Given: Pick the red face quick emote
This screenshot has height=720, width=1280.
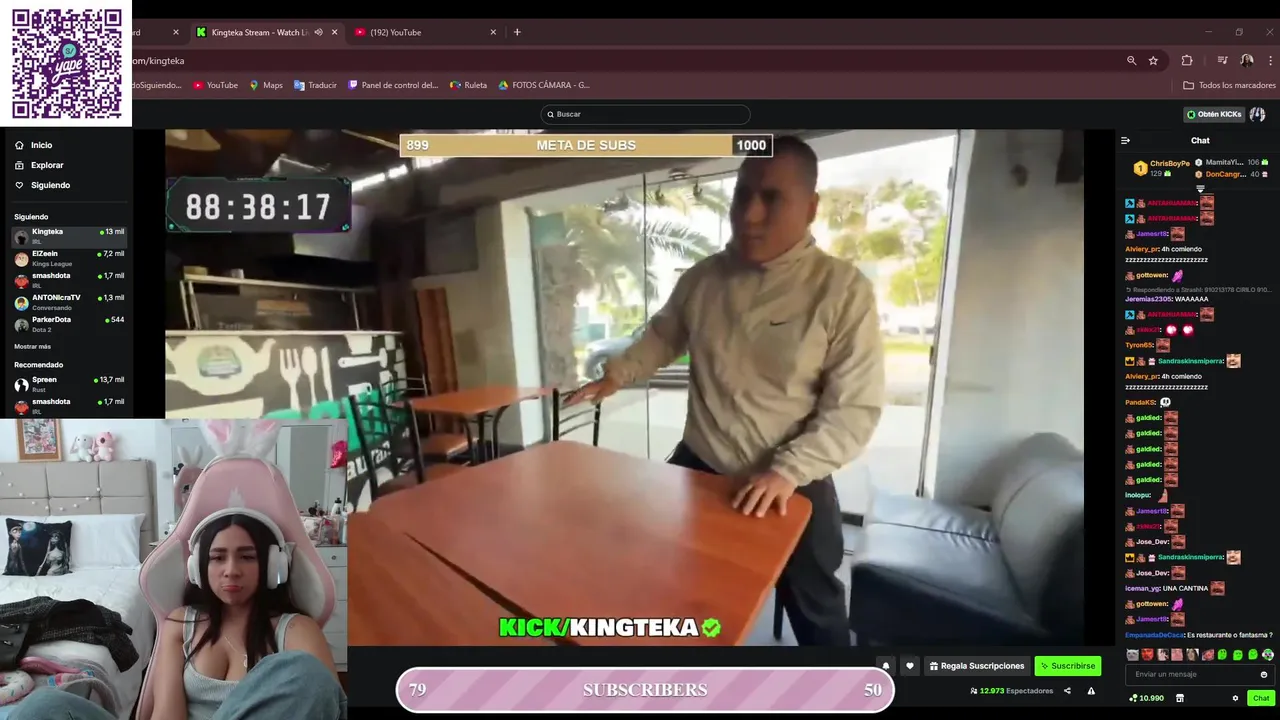Looking at the screenshot, I should coord(1147,655).
